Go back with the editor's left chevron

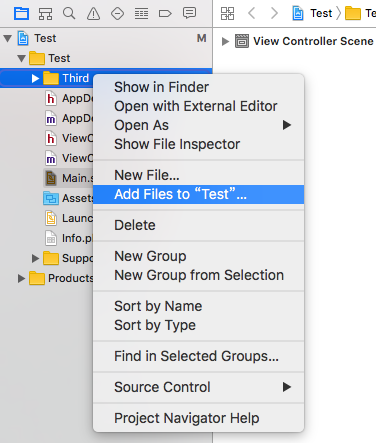coord(252,13)
